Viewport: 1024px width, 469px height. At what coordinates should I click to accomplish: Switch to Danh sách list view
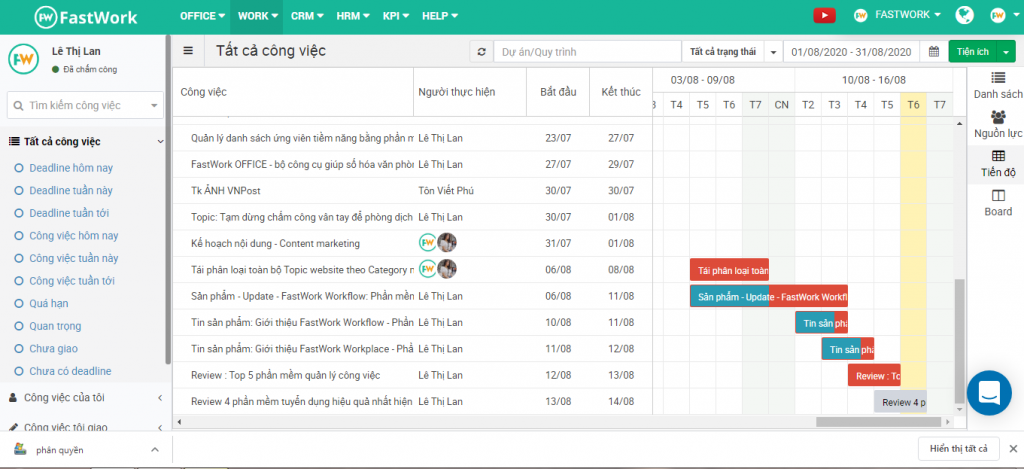click(x=997, y=85)
